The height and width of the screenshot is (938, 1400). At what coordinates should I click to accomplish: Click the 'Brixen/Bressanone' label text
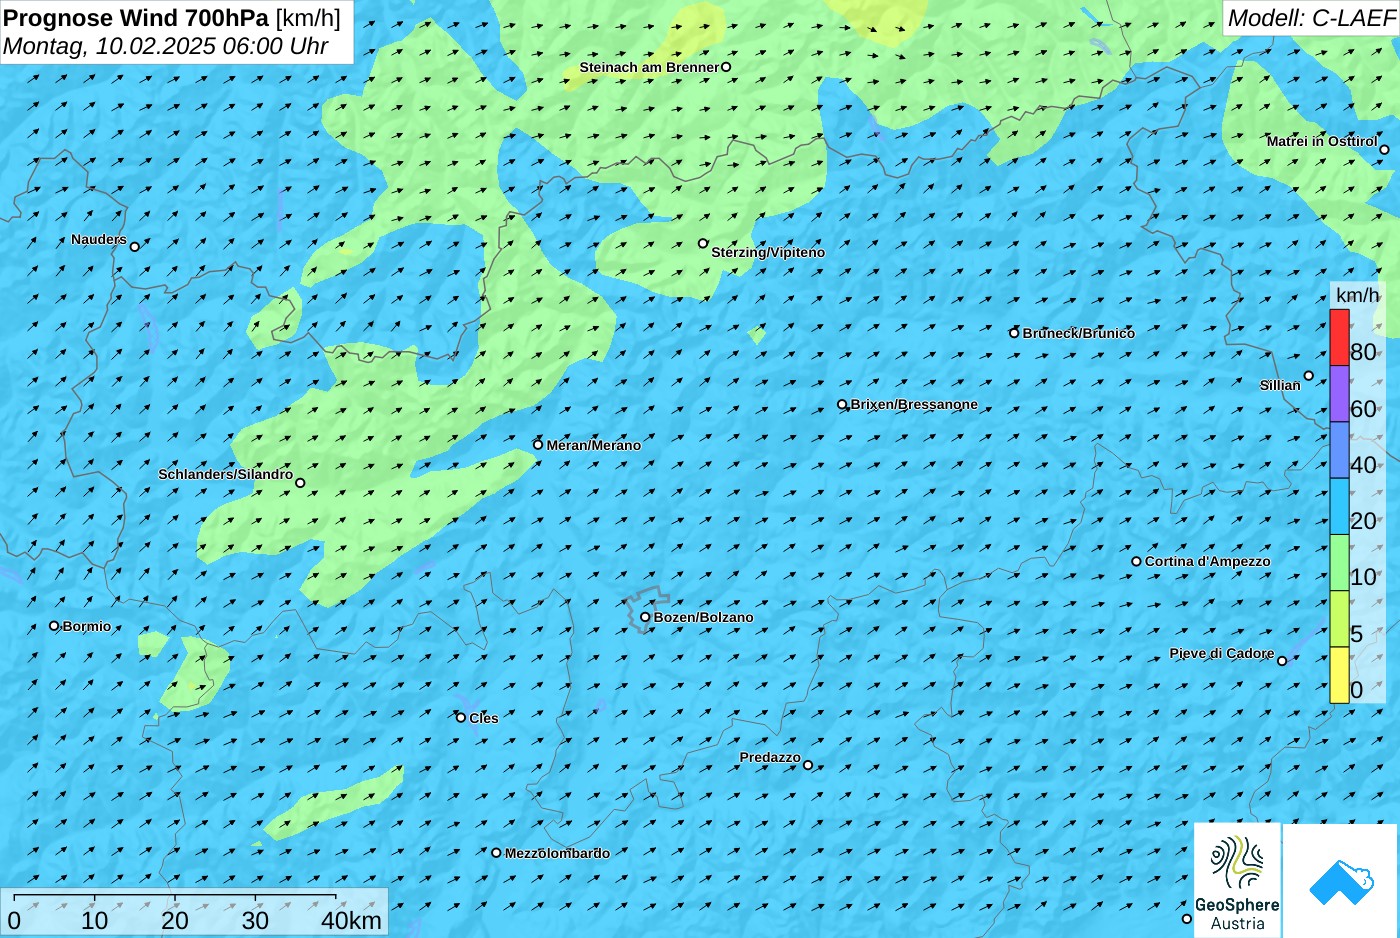click(914, 404)
